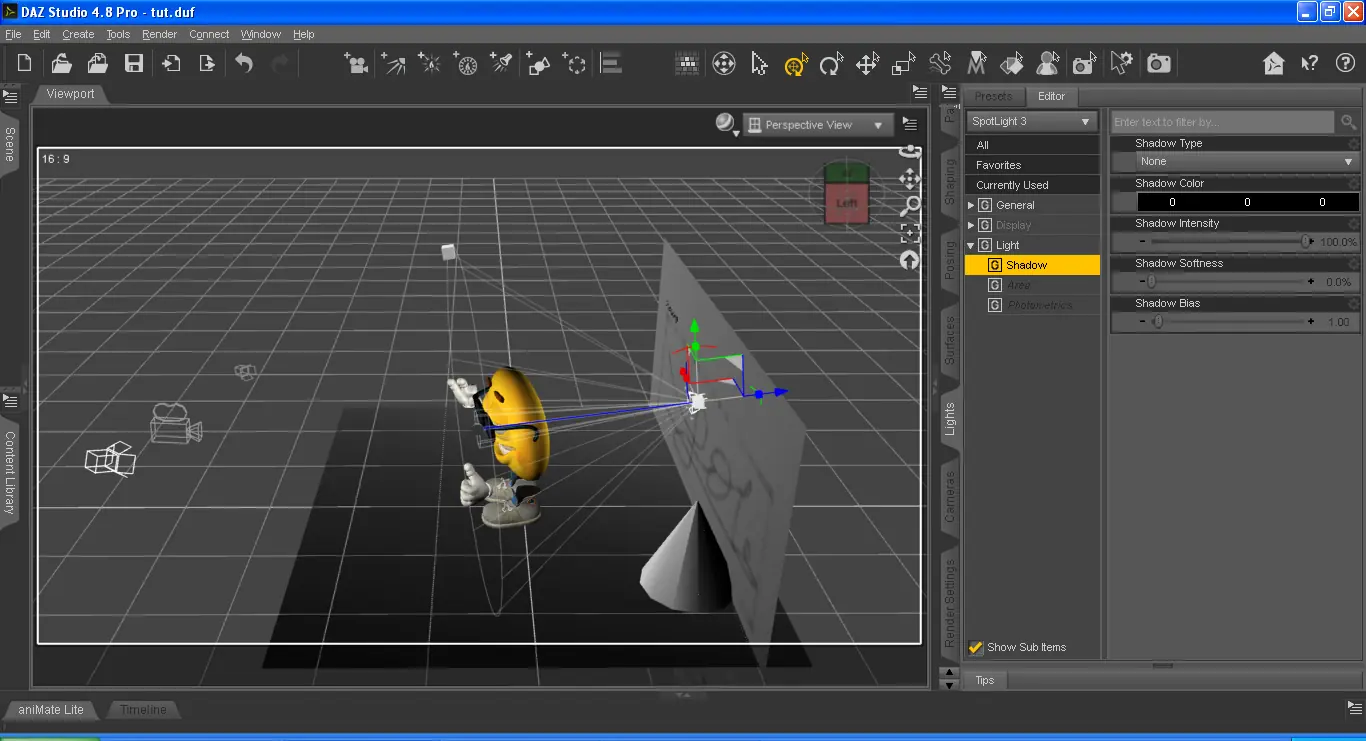Select the Currently Used filter
Screen dimensions: 1366x741
(1012, 185)
